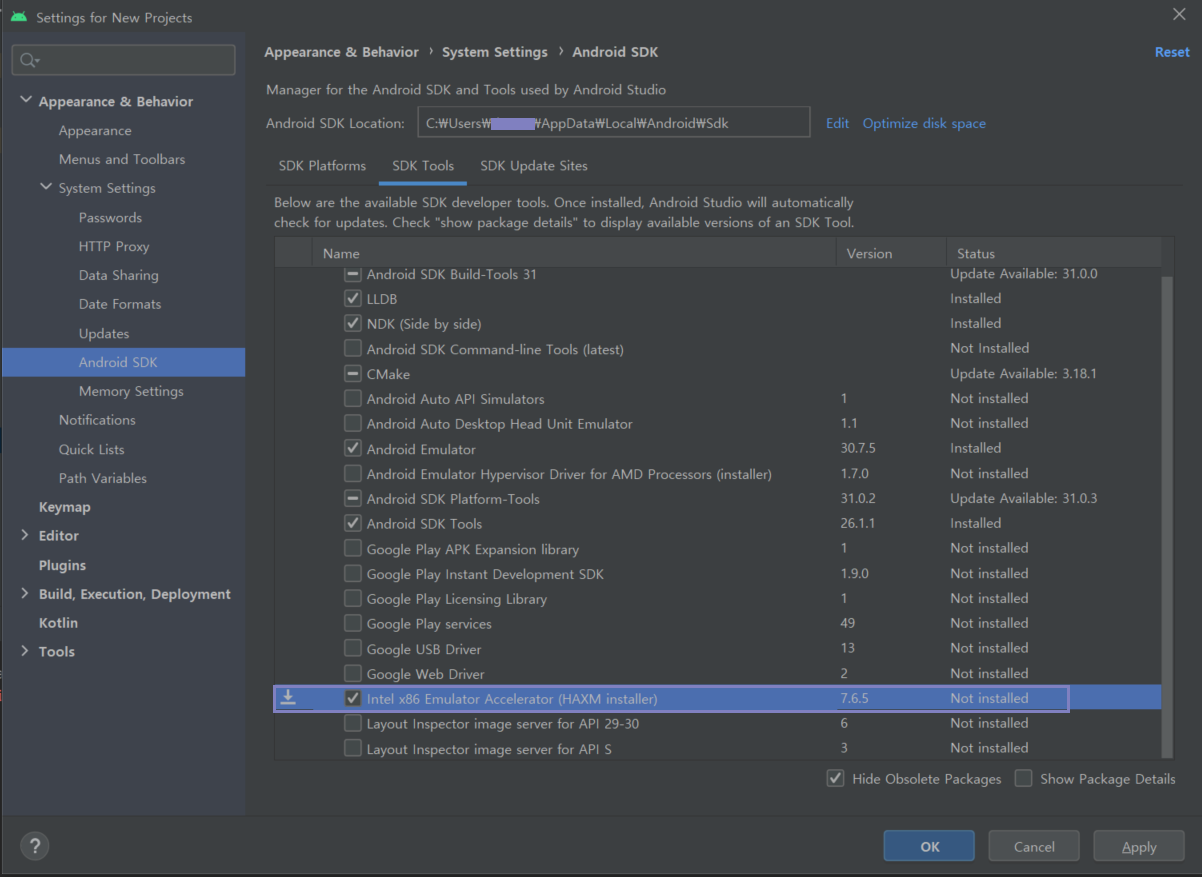Screen dimensions: 1202x877
Task: Expand the Tools settings node
Action: click(25, 651)
